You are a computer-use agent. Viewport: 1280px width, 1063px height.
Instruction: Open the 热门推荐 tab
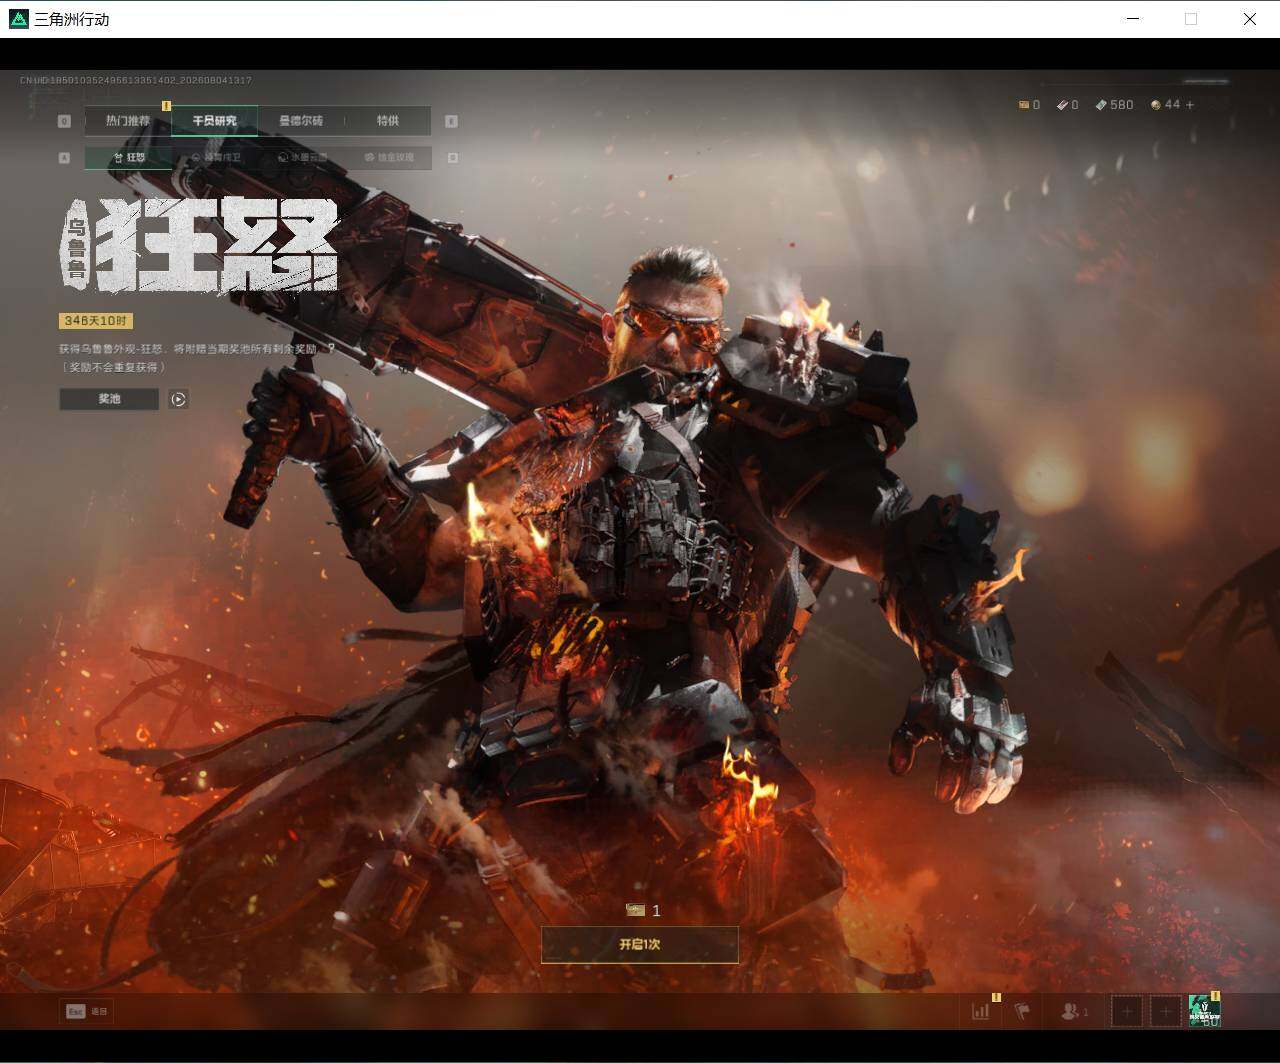(128, 121)
